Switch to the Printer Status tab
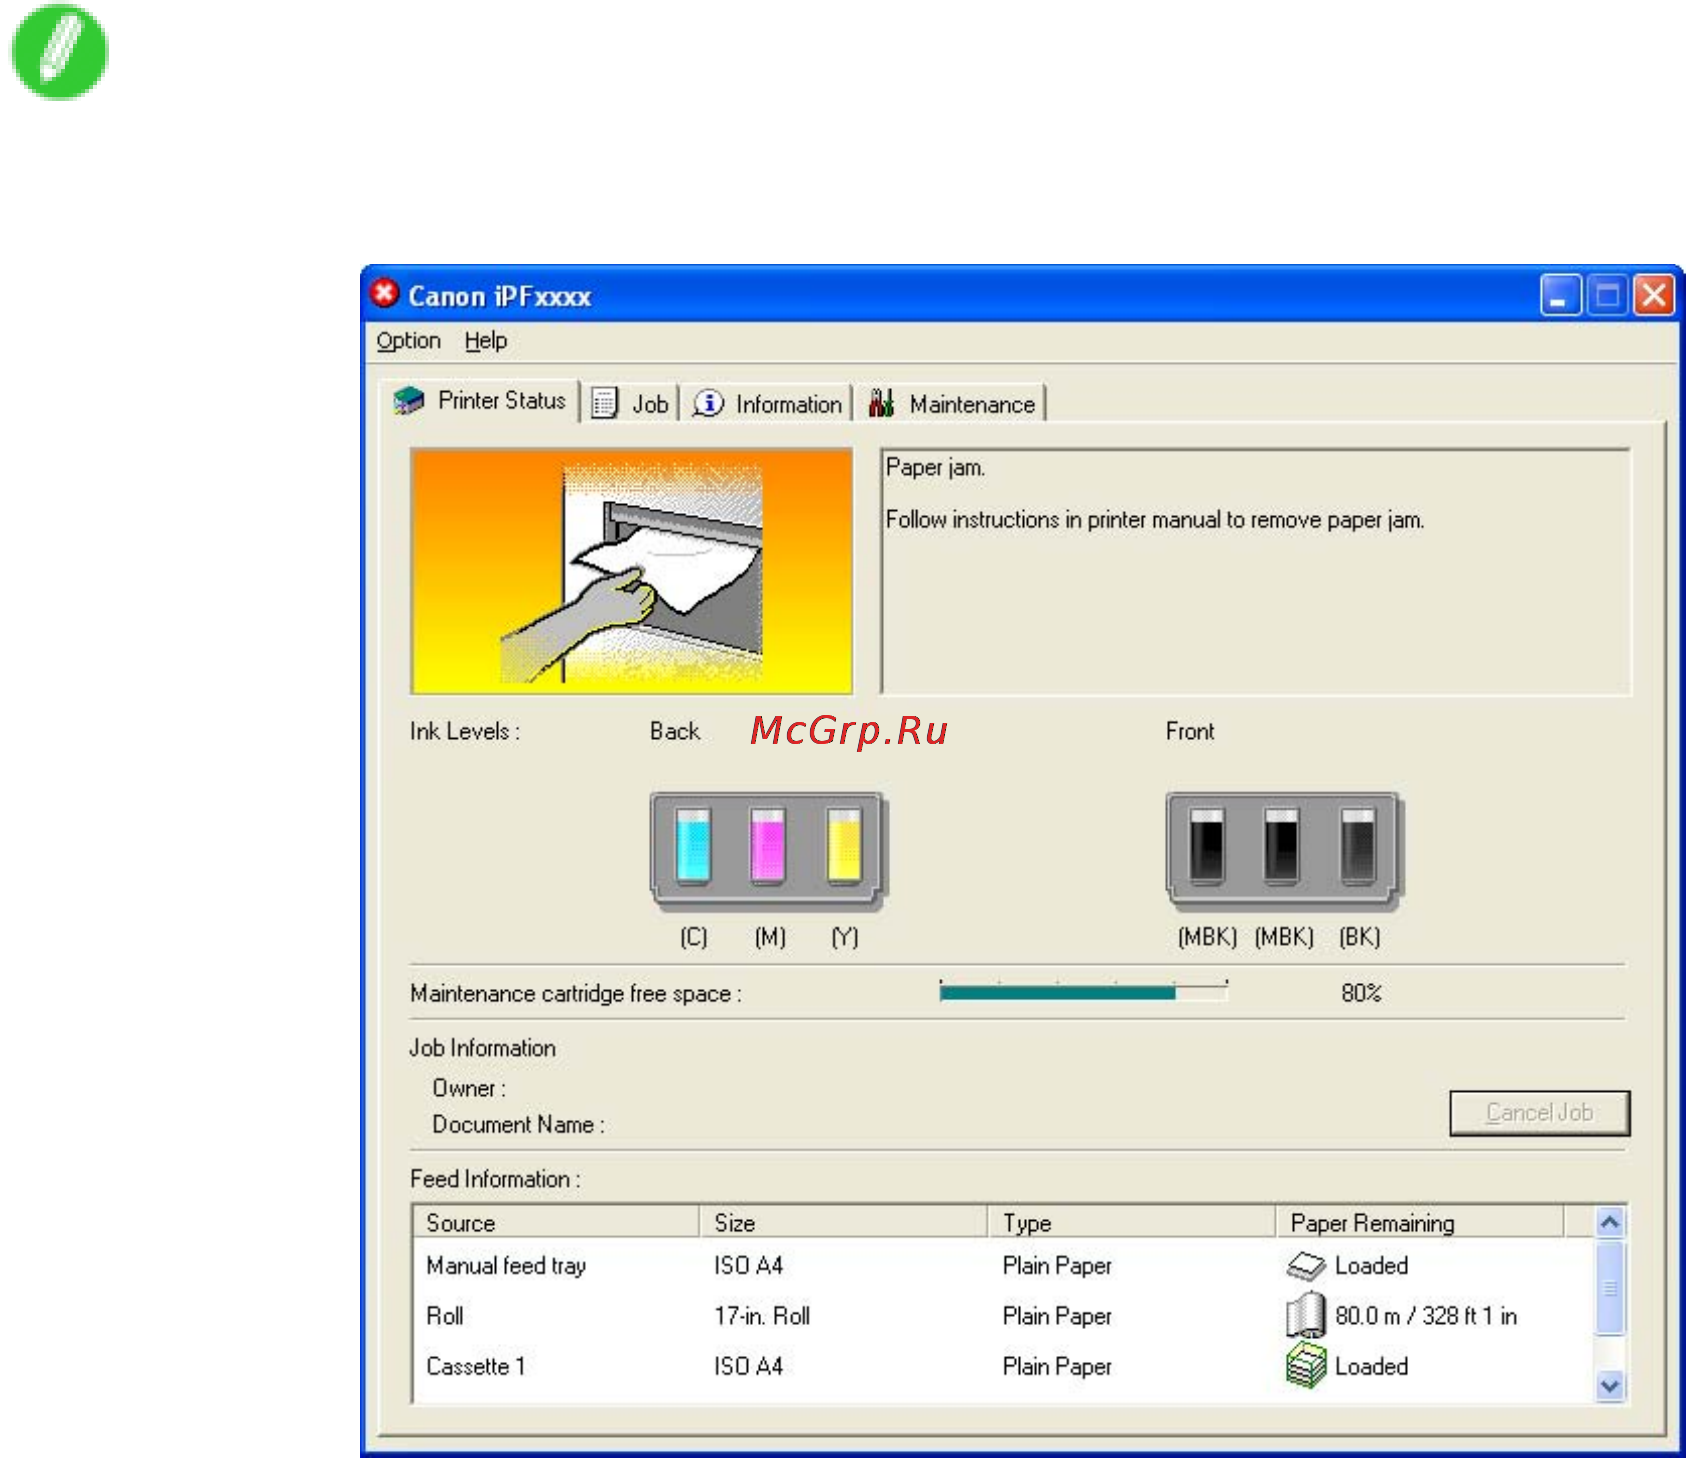Screen dimensions: 1686x1458 coord(482,401)
